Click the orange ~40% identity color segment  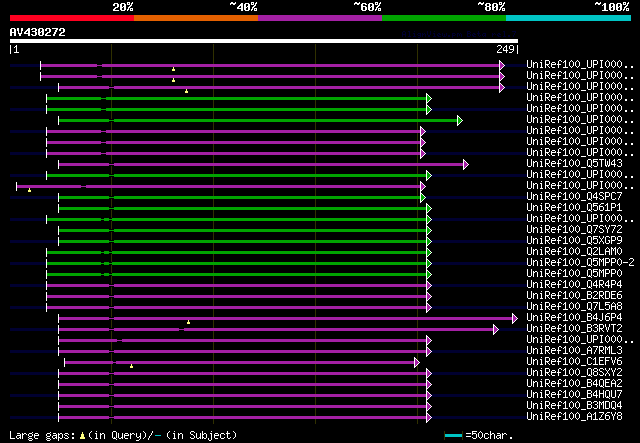(196, 18)
